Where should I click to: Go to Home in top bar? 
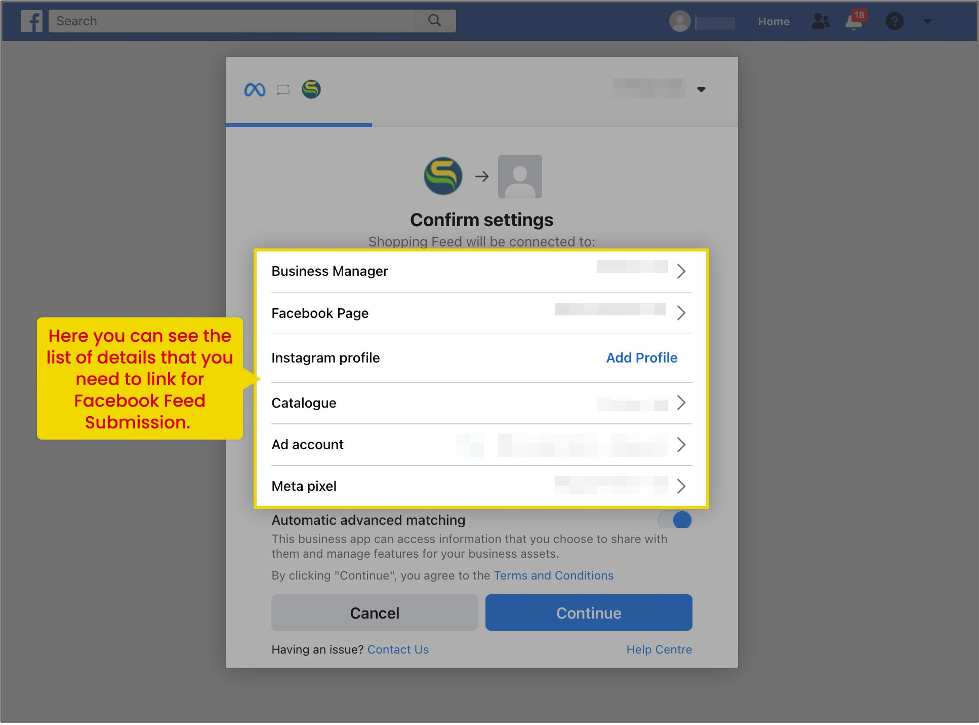tap(774, 21)
